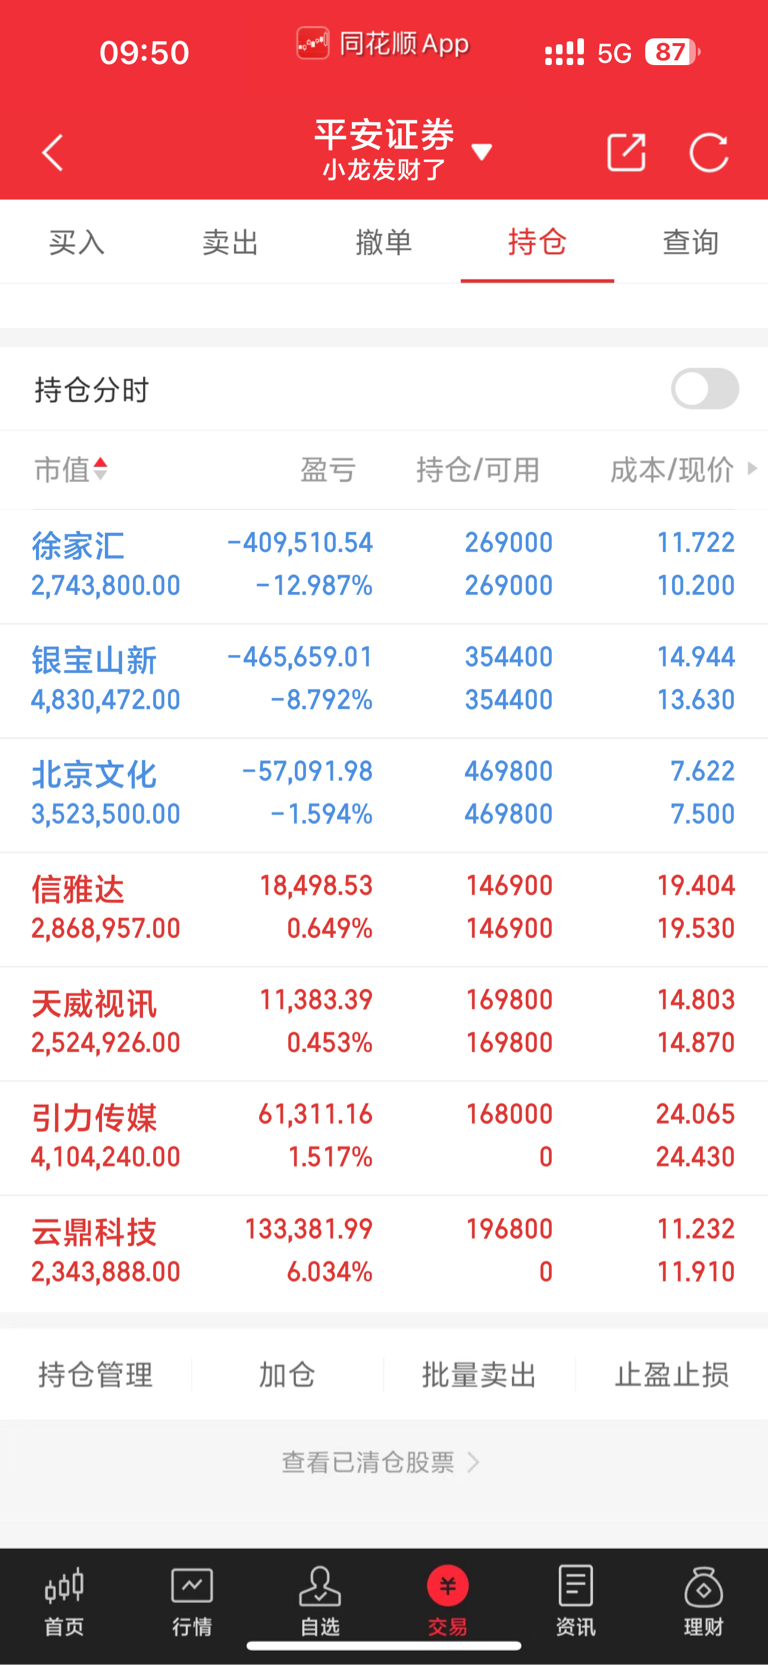Viewport: 768px width, 1665px height.
Task: Tap the 批量卖出 button
Action: (x=479, y=1375)
